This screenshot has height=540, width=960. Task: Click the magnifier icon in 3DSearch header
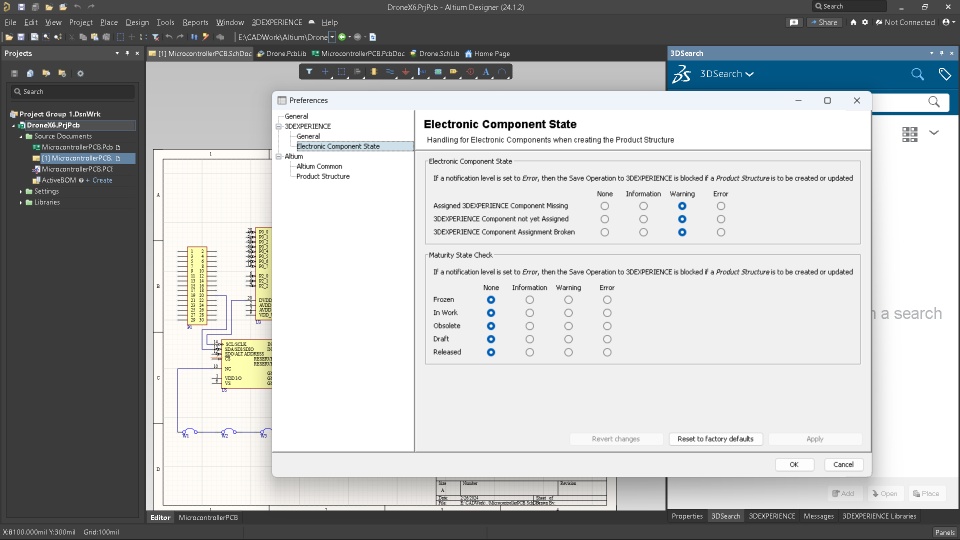[917, 74]
